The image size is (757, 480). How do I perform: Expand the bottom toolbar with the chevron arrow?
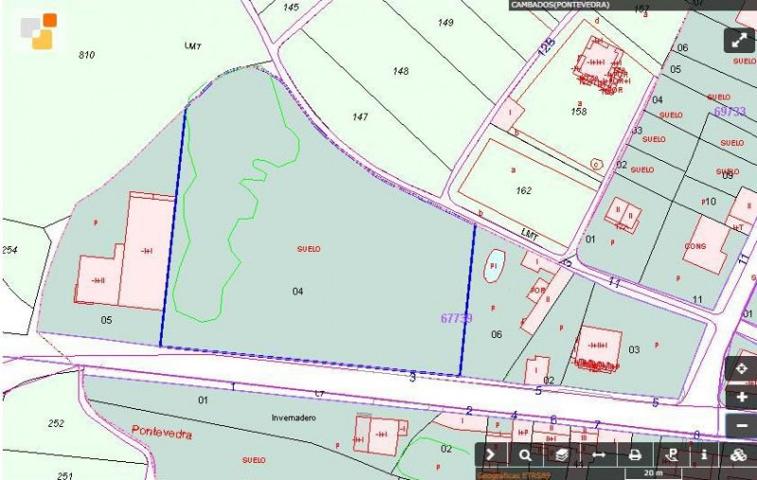click(x=490, y=454)
